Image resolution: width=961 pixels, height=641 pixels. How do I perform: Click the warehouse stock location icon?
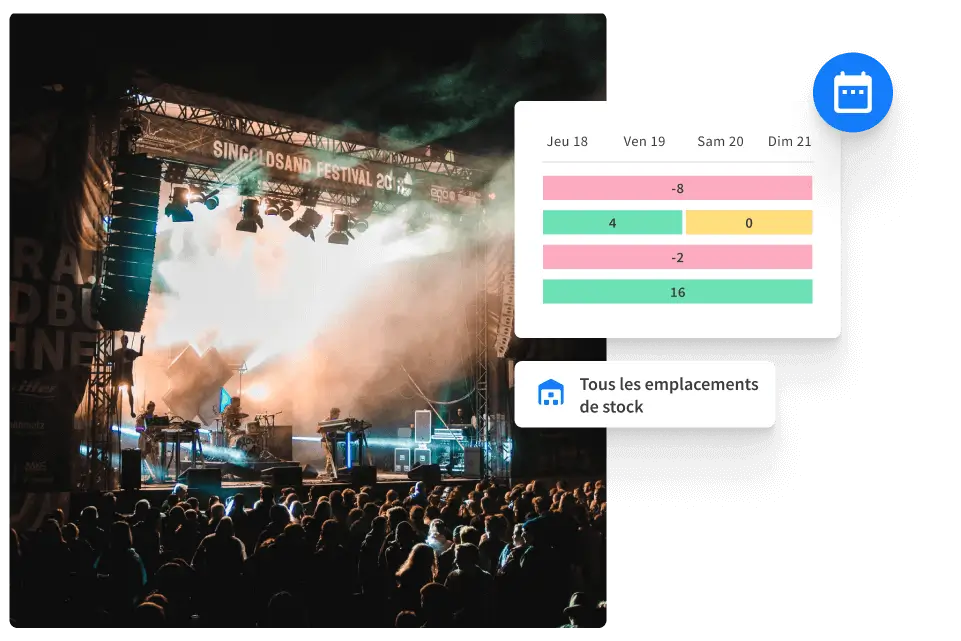[x=550, y=393]
